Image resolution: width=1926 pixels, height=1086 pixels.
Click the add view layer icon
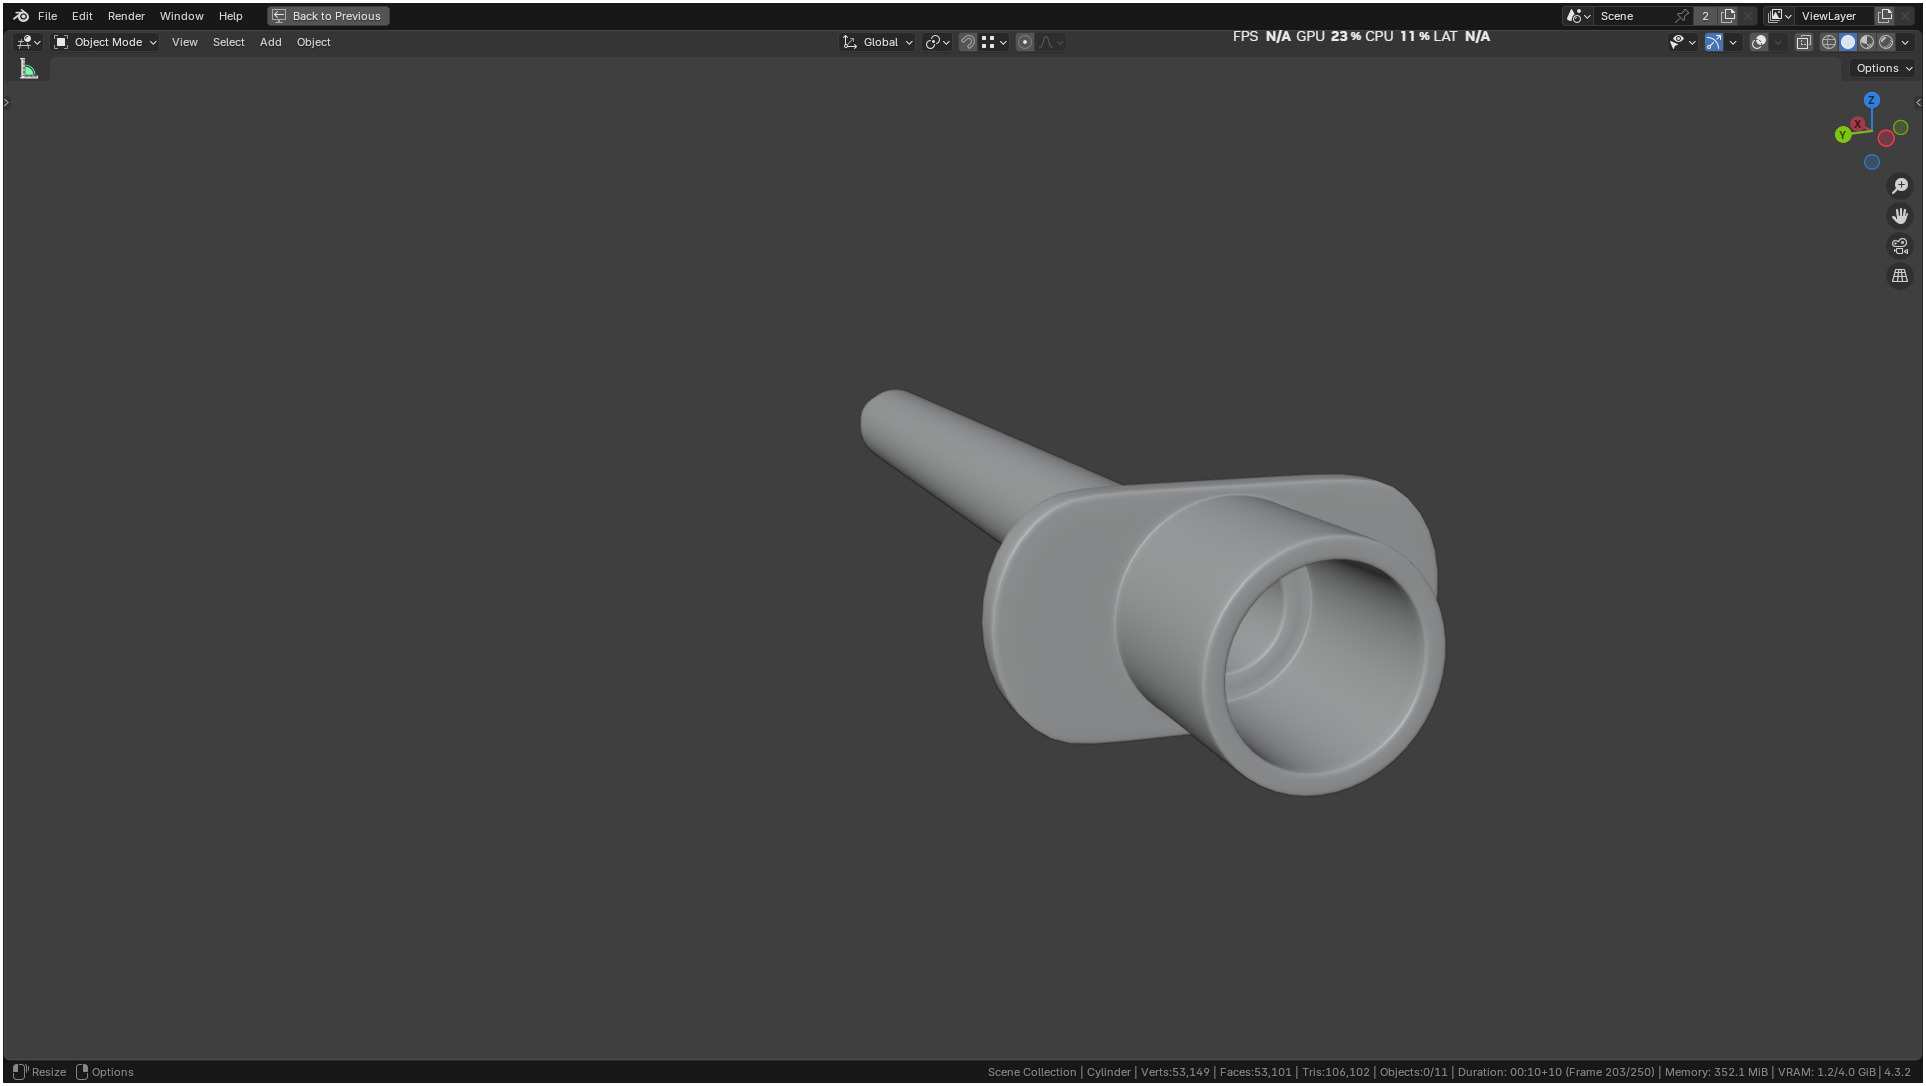[x=1885, y=16]
